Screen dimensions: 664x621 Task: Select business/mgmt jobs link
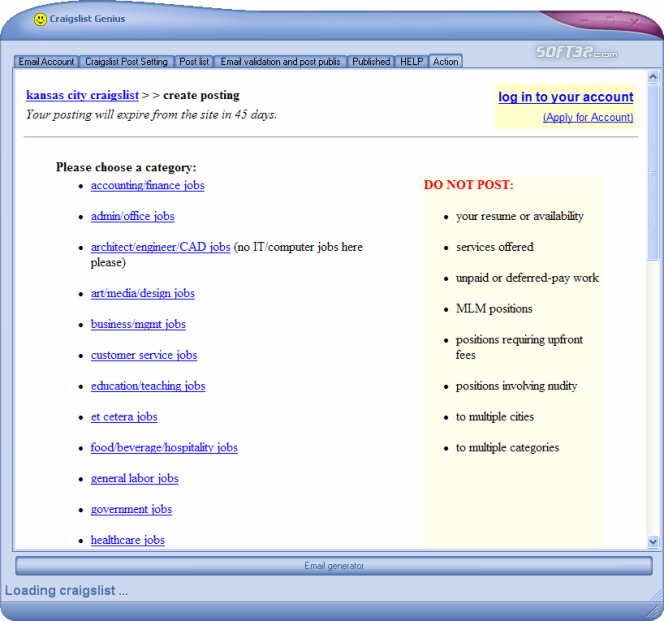(x=138, y=324)
